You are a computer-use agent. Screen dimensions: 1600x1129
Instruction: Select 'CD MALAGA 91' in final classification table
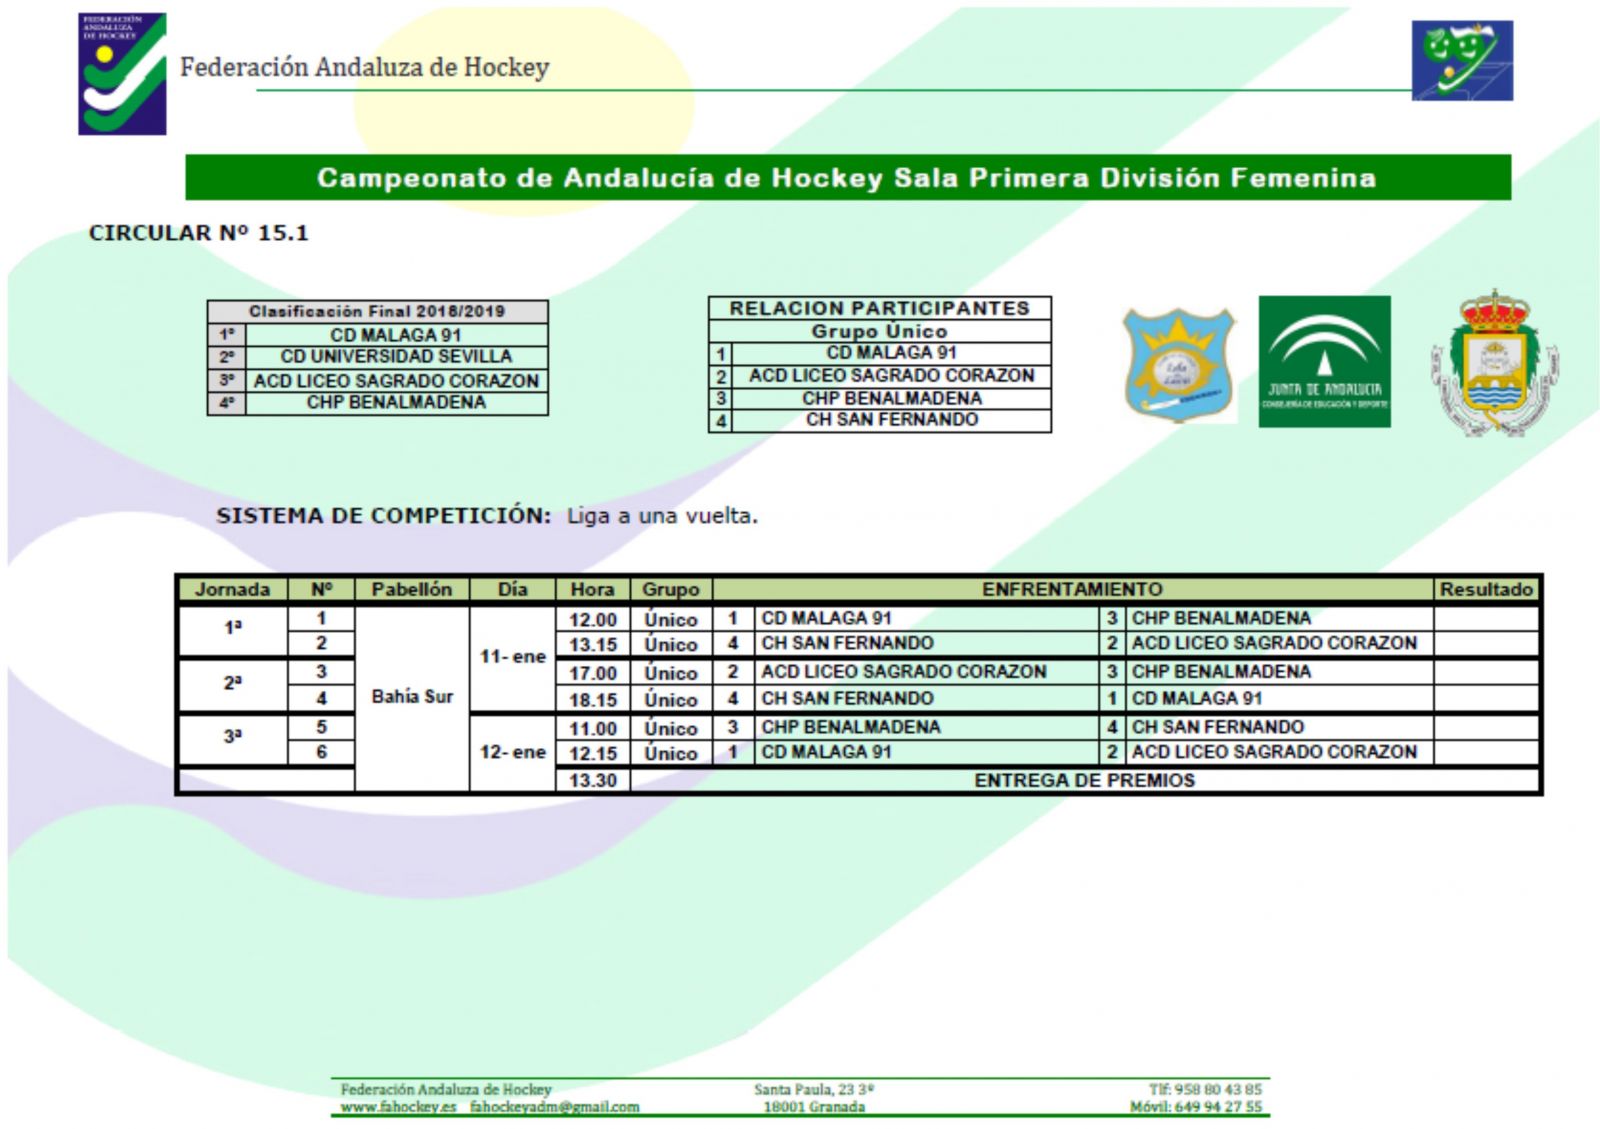[x=396, y=335]
